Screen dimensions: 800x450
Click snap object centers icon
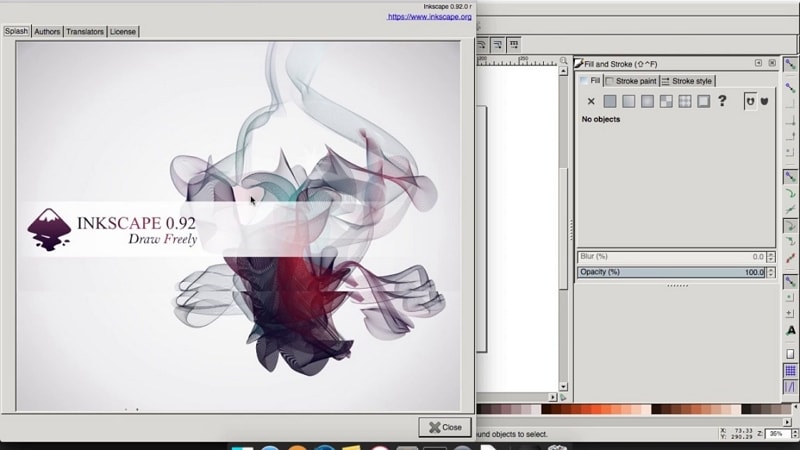pyautogui.click(x=790, y=297)
